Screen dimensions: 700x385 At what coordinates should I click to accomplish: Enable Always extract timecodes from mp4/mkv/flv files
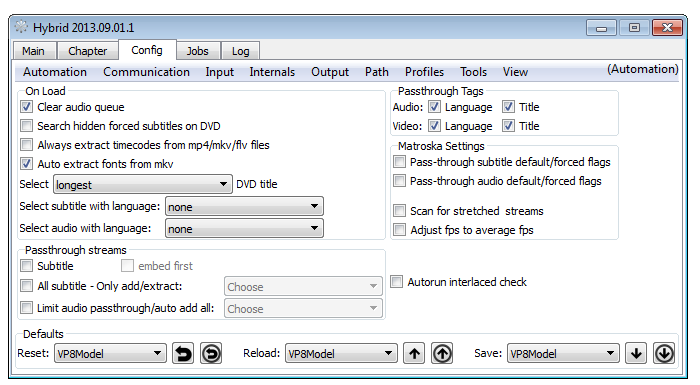pos(26,145)
